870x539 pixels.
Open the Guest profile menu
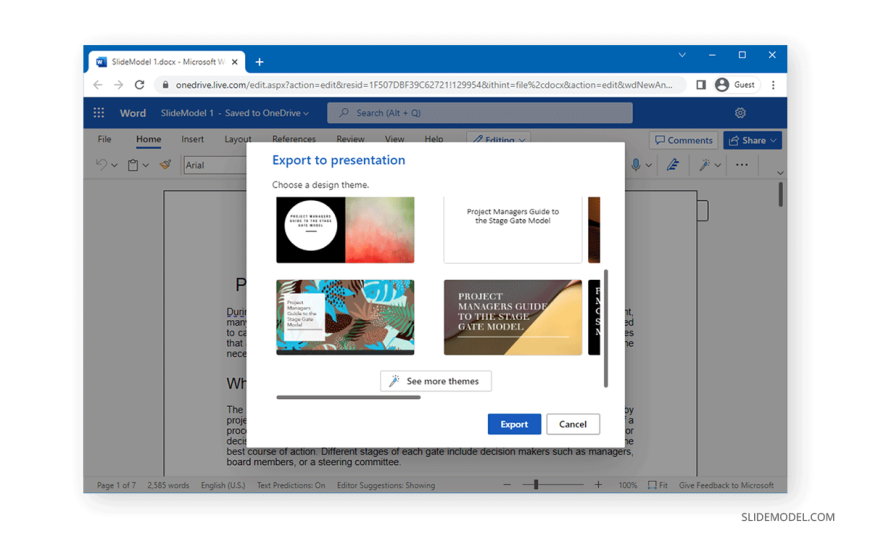pyautogui.click(x=737, y=85)
